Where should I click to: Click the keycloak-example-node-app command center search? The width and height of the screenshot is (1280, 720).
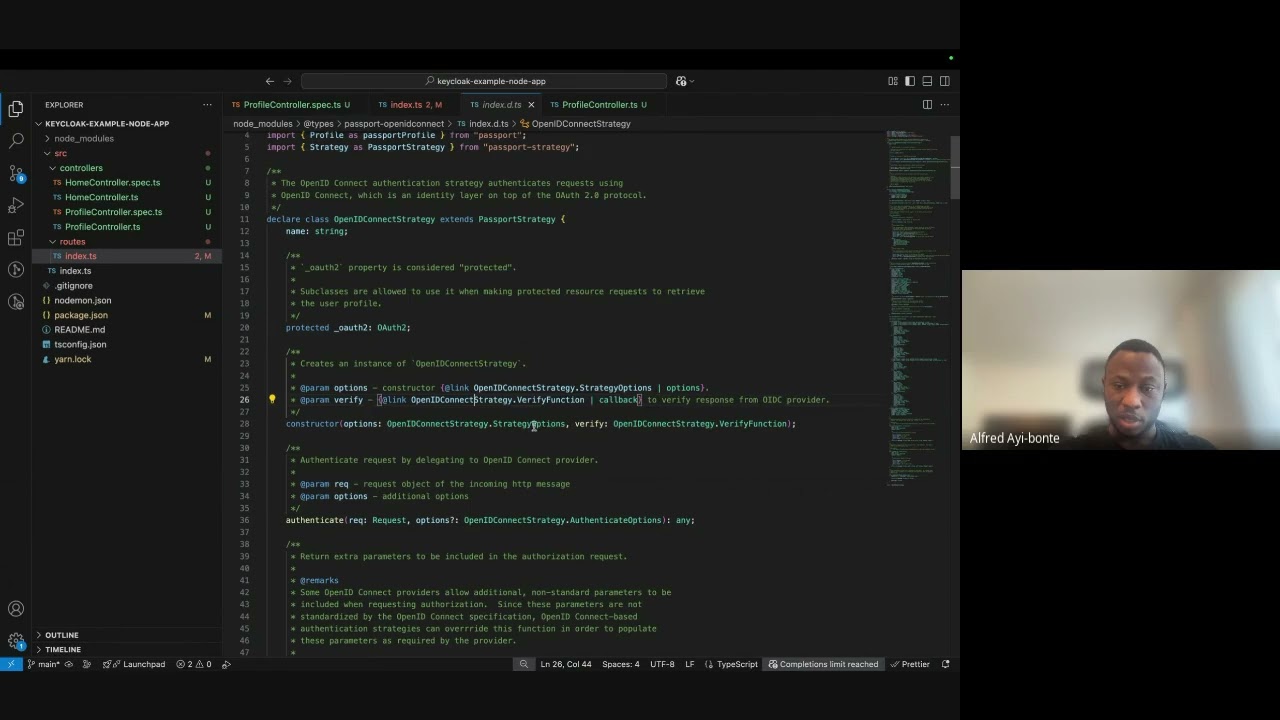[x=484, y=81]
